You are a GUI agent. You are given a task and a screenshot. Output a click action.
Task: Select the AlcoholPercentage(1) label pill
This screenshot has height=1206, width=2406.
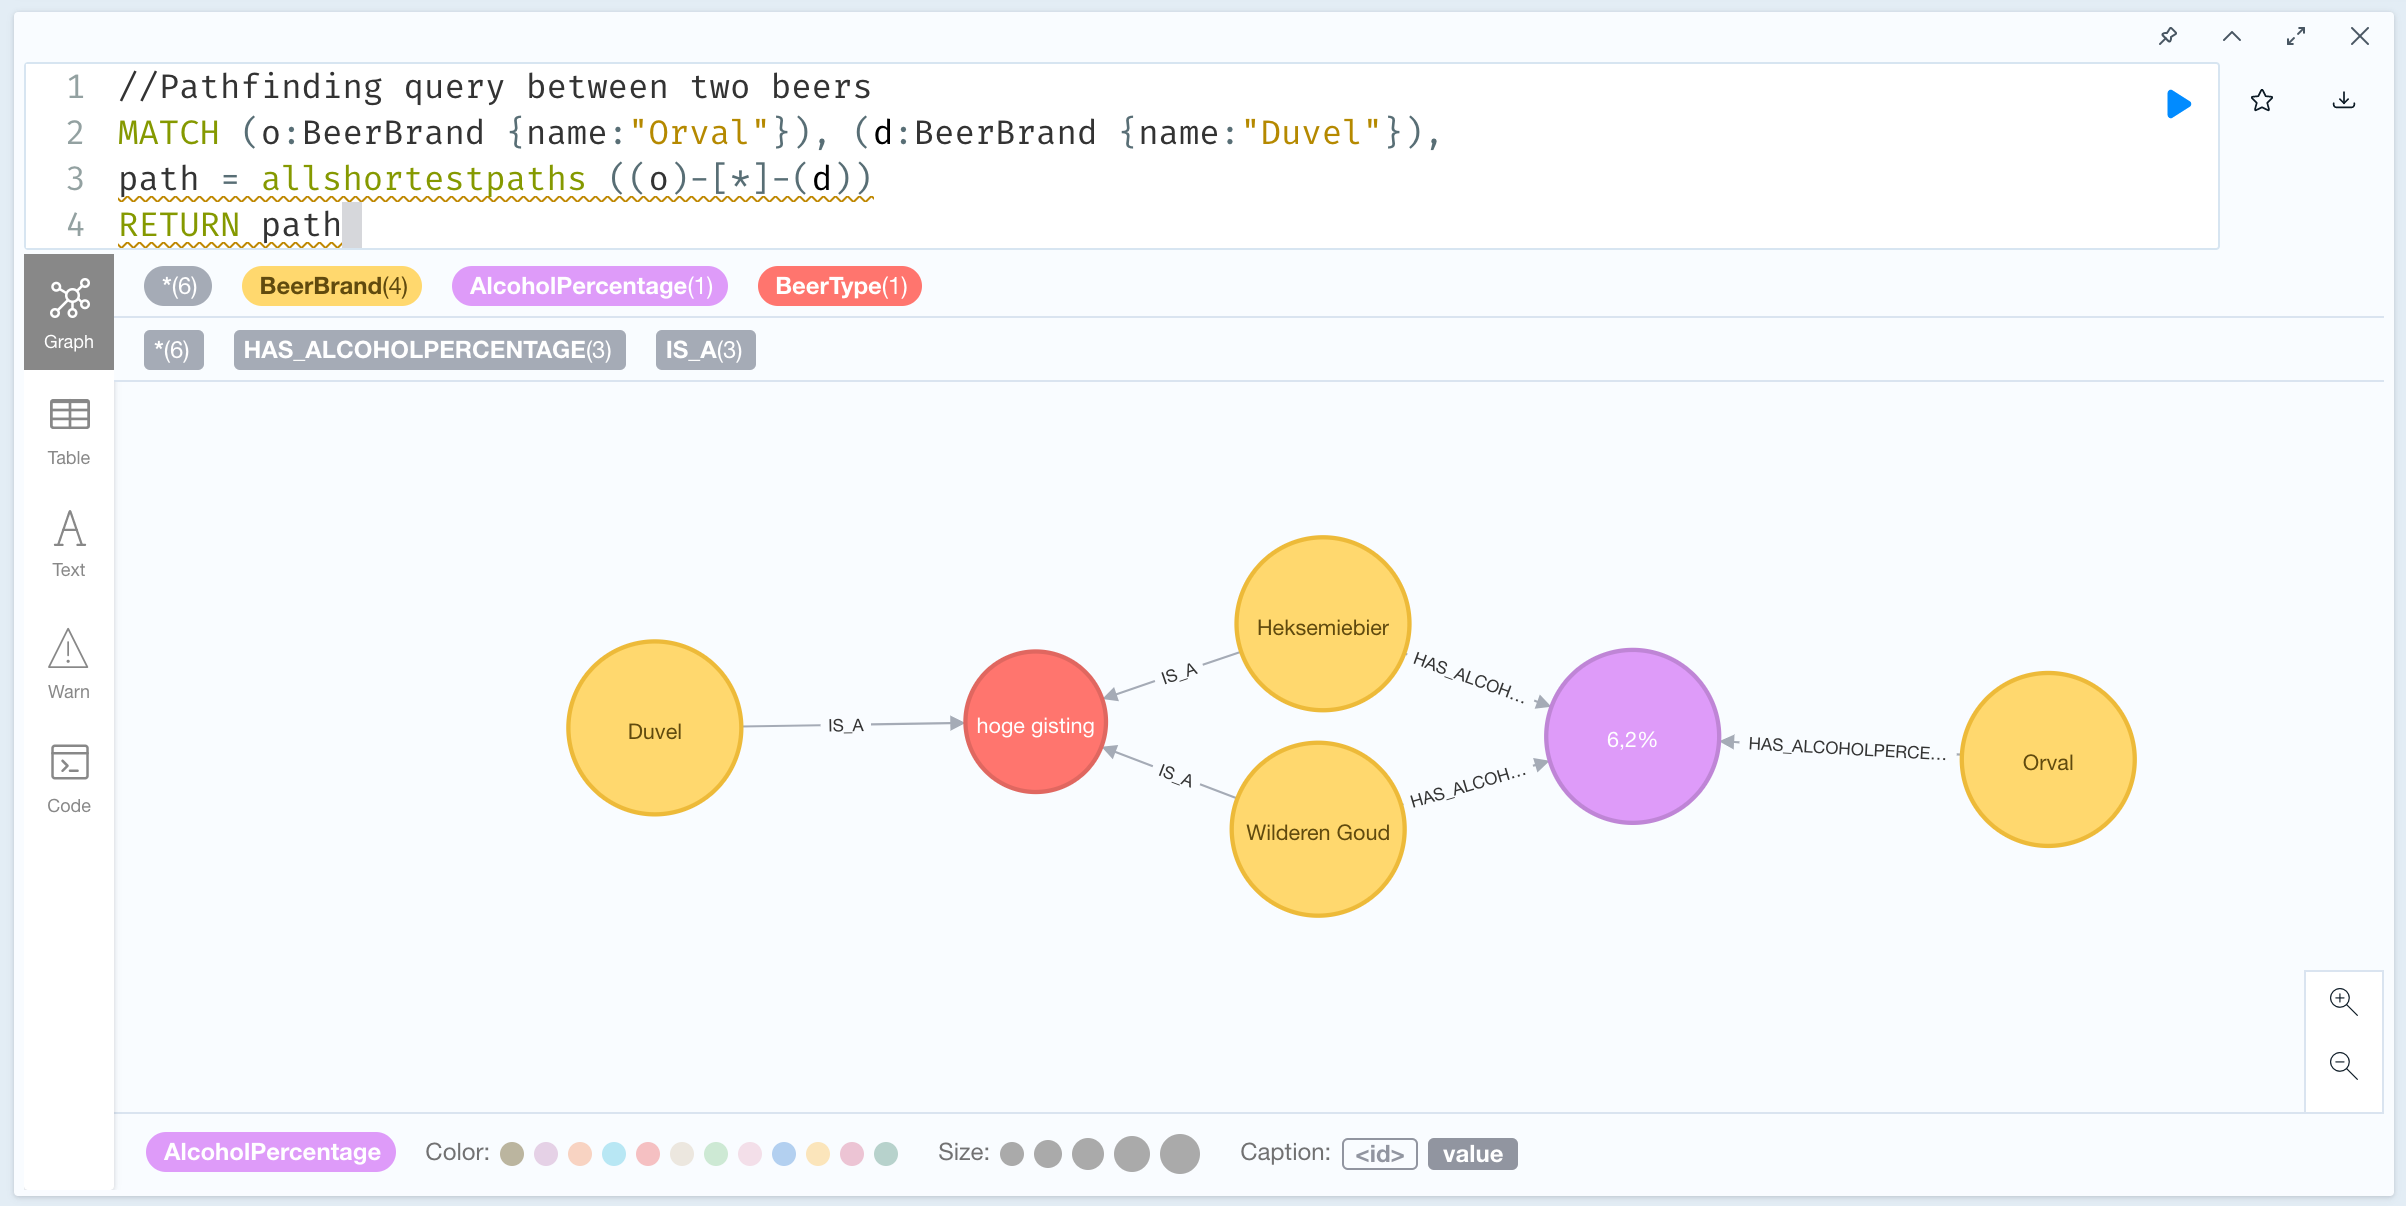590,286
